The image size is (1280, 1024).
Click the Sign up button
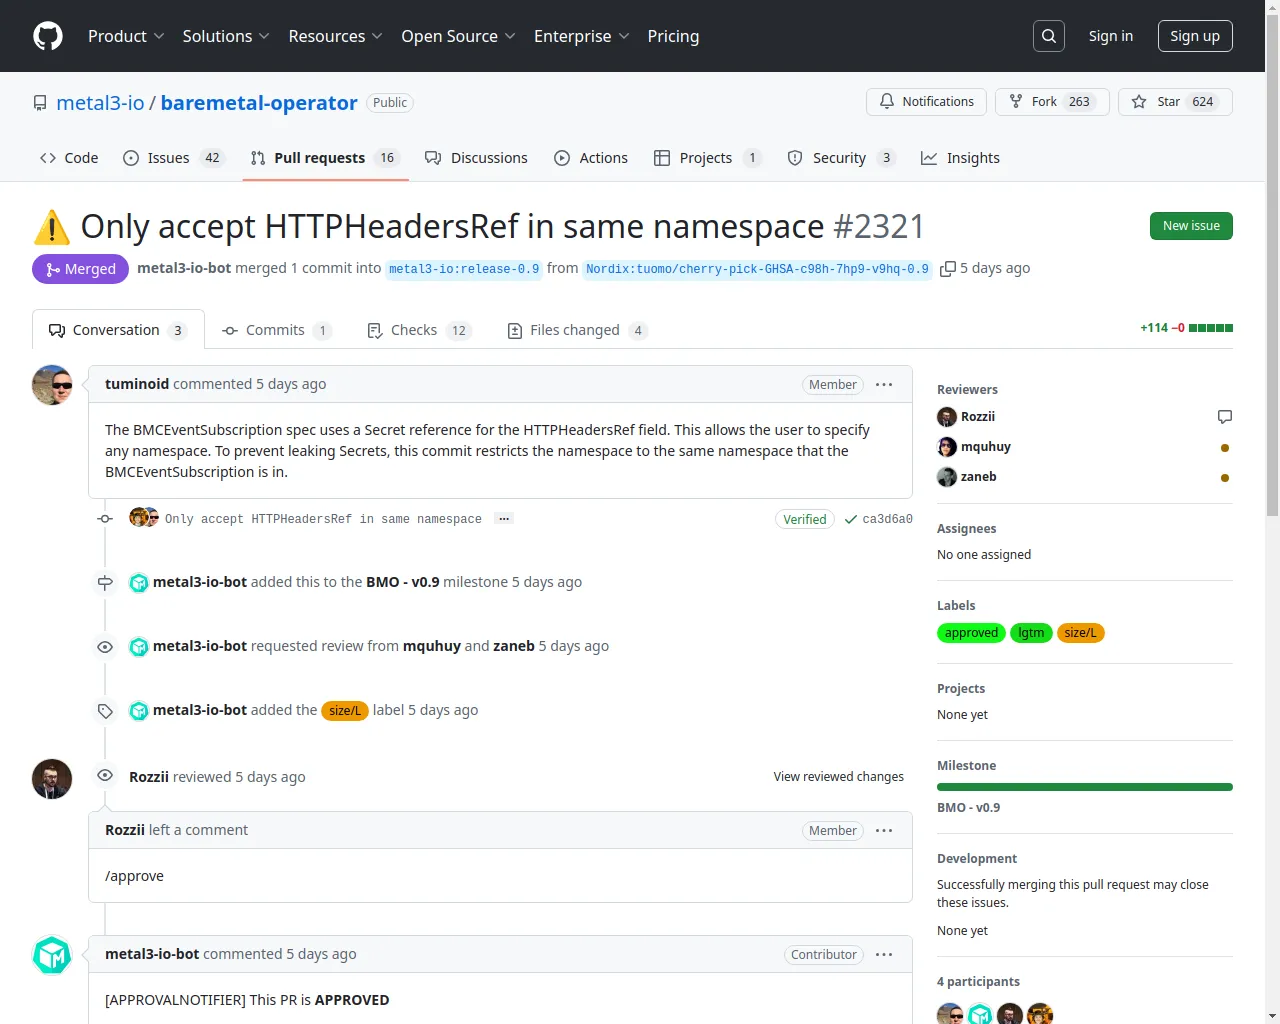1195,36
